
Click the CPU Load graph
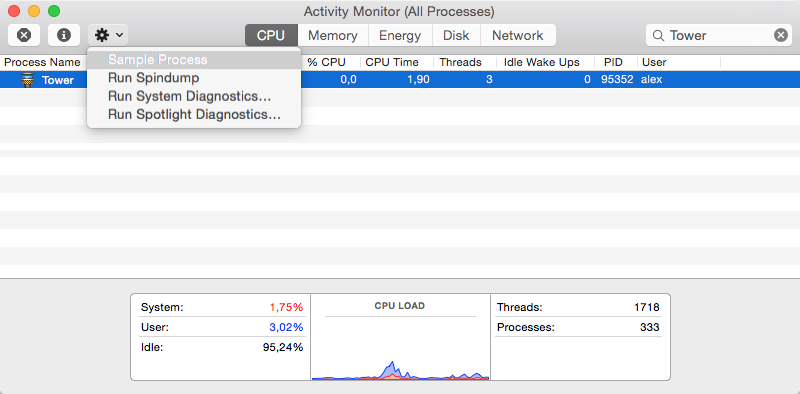(x=401, y=349)
